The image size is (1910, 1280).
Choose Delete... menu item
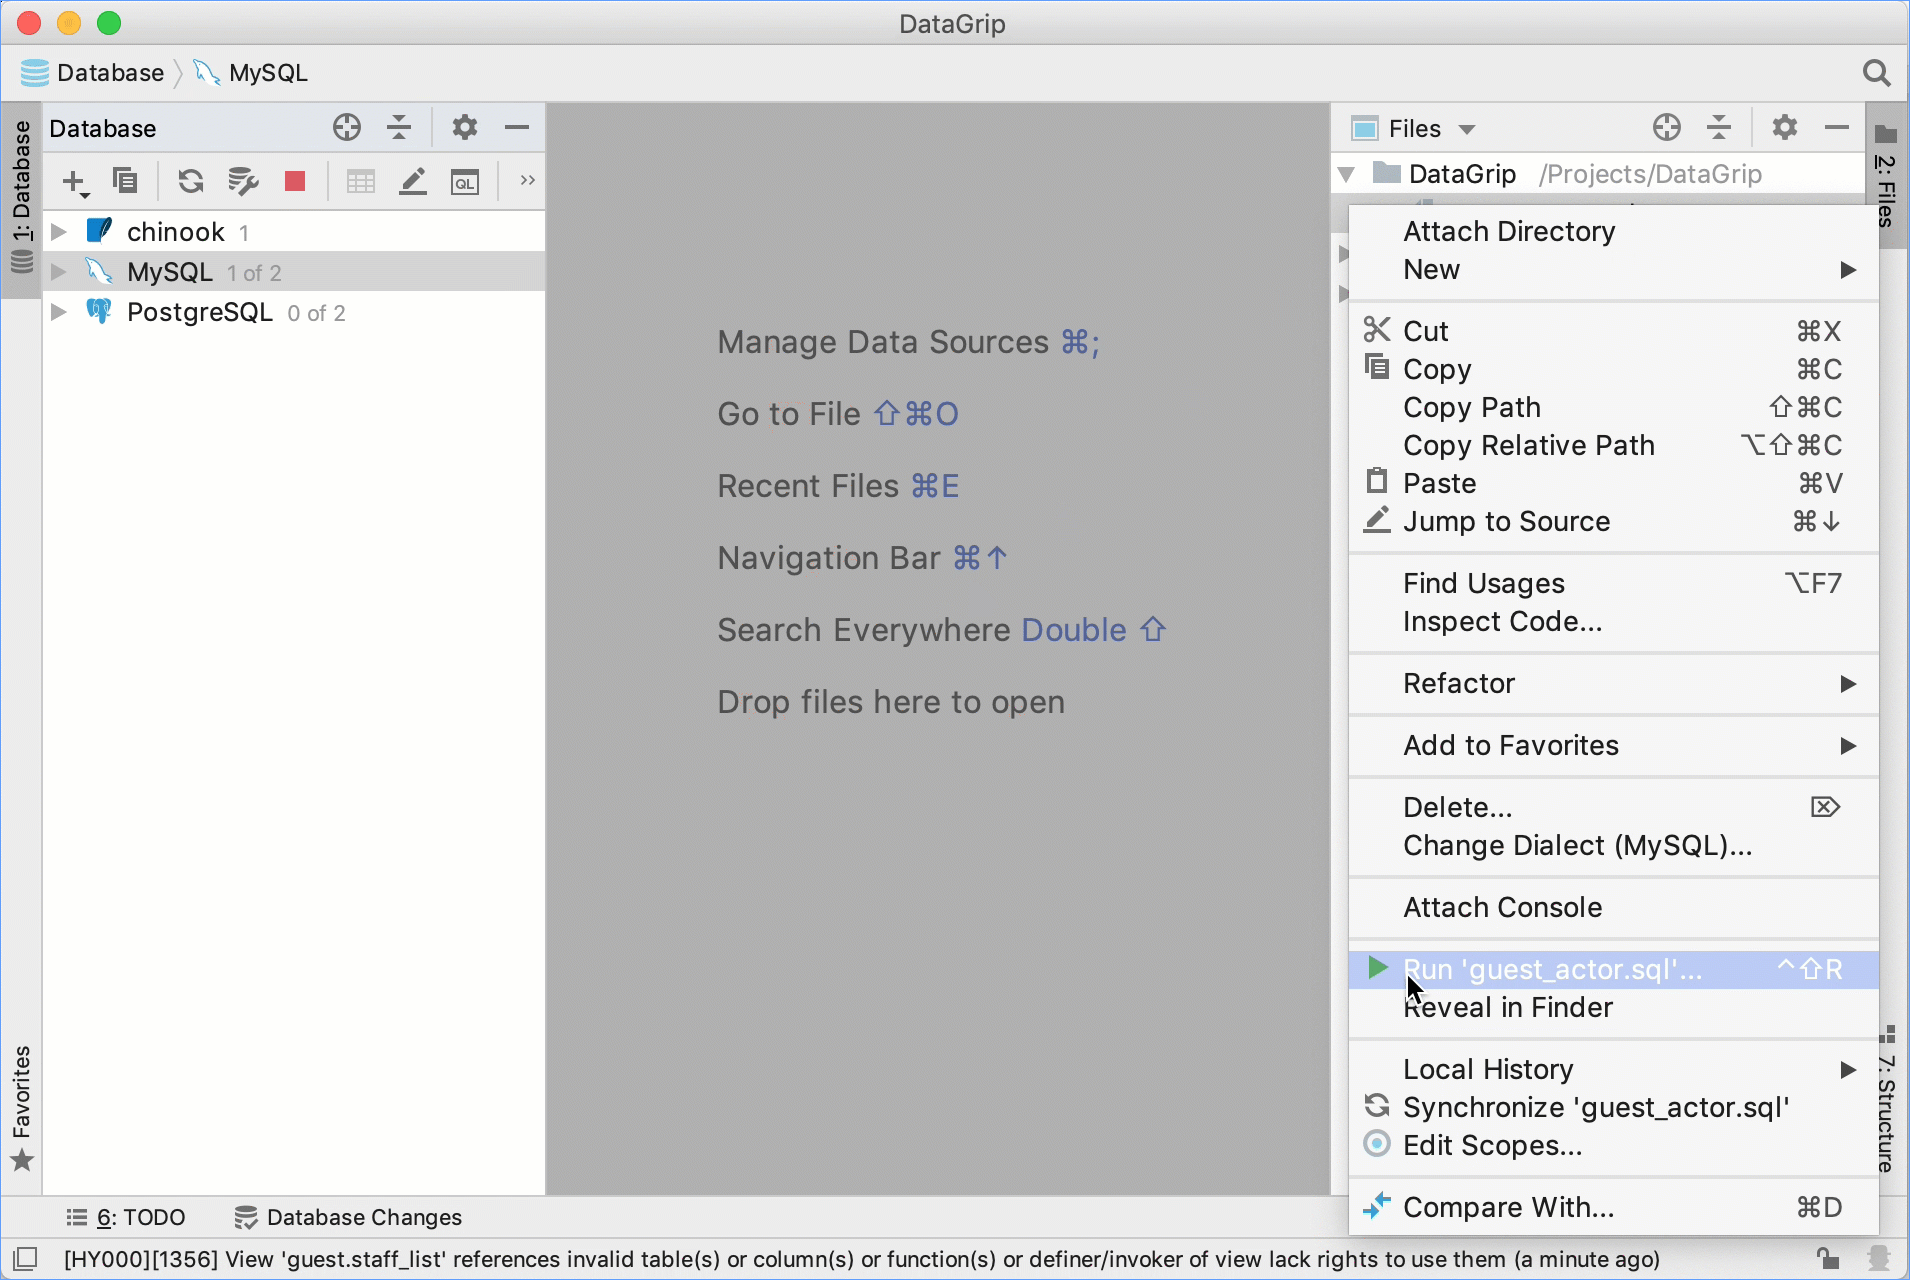[x=1613, y=807]
